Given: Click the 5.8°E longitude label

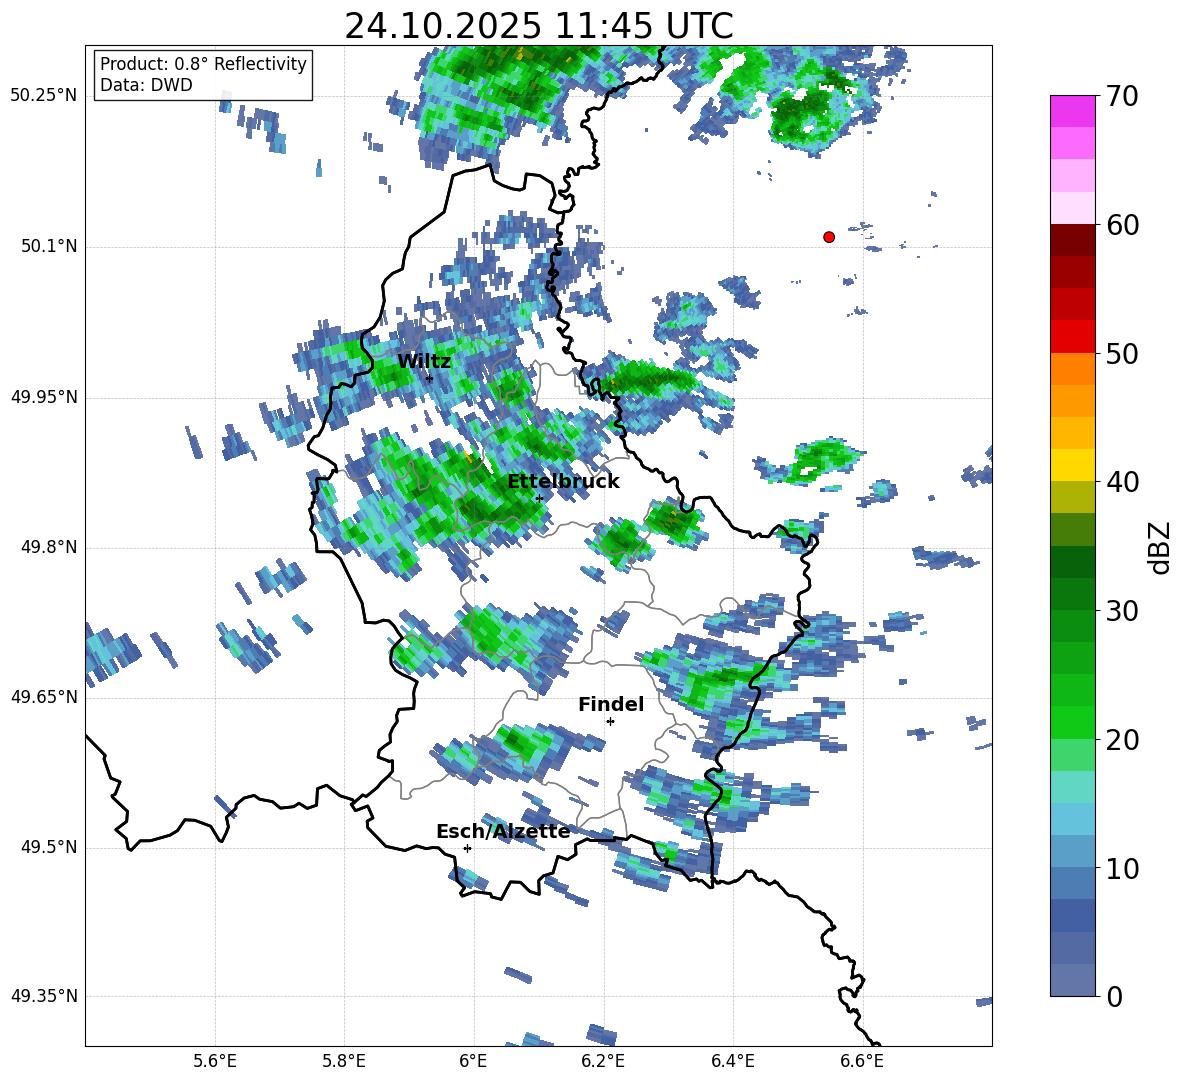Looking at the screenshot, I should 344,1061.
